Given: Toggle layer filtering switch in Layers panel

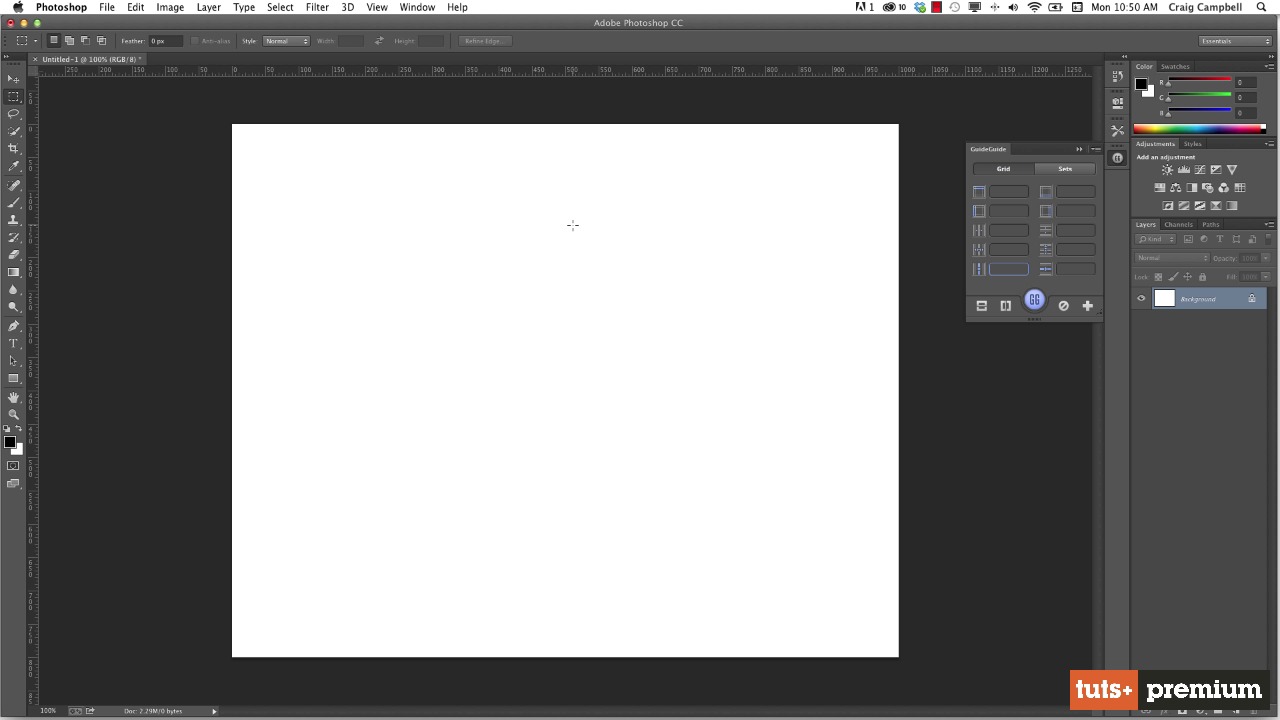Looking at the screenshot, I should [1267, 239].
